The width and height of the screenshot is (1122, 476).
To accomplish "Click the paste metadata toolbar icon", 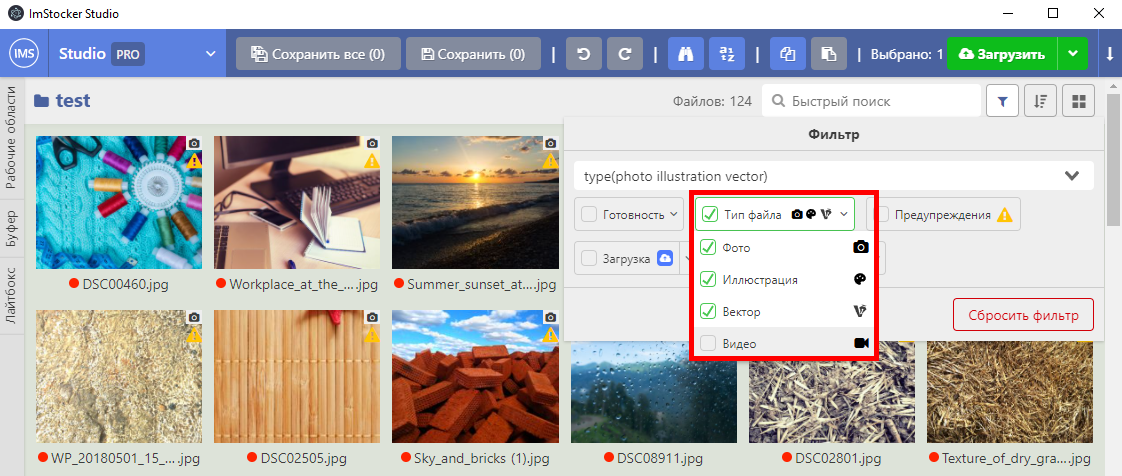I will pos(829,54).
